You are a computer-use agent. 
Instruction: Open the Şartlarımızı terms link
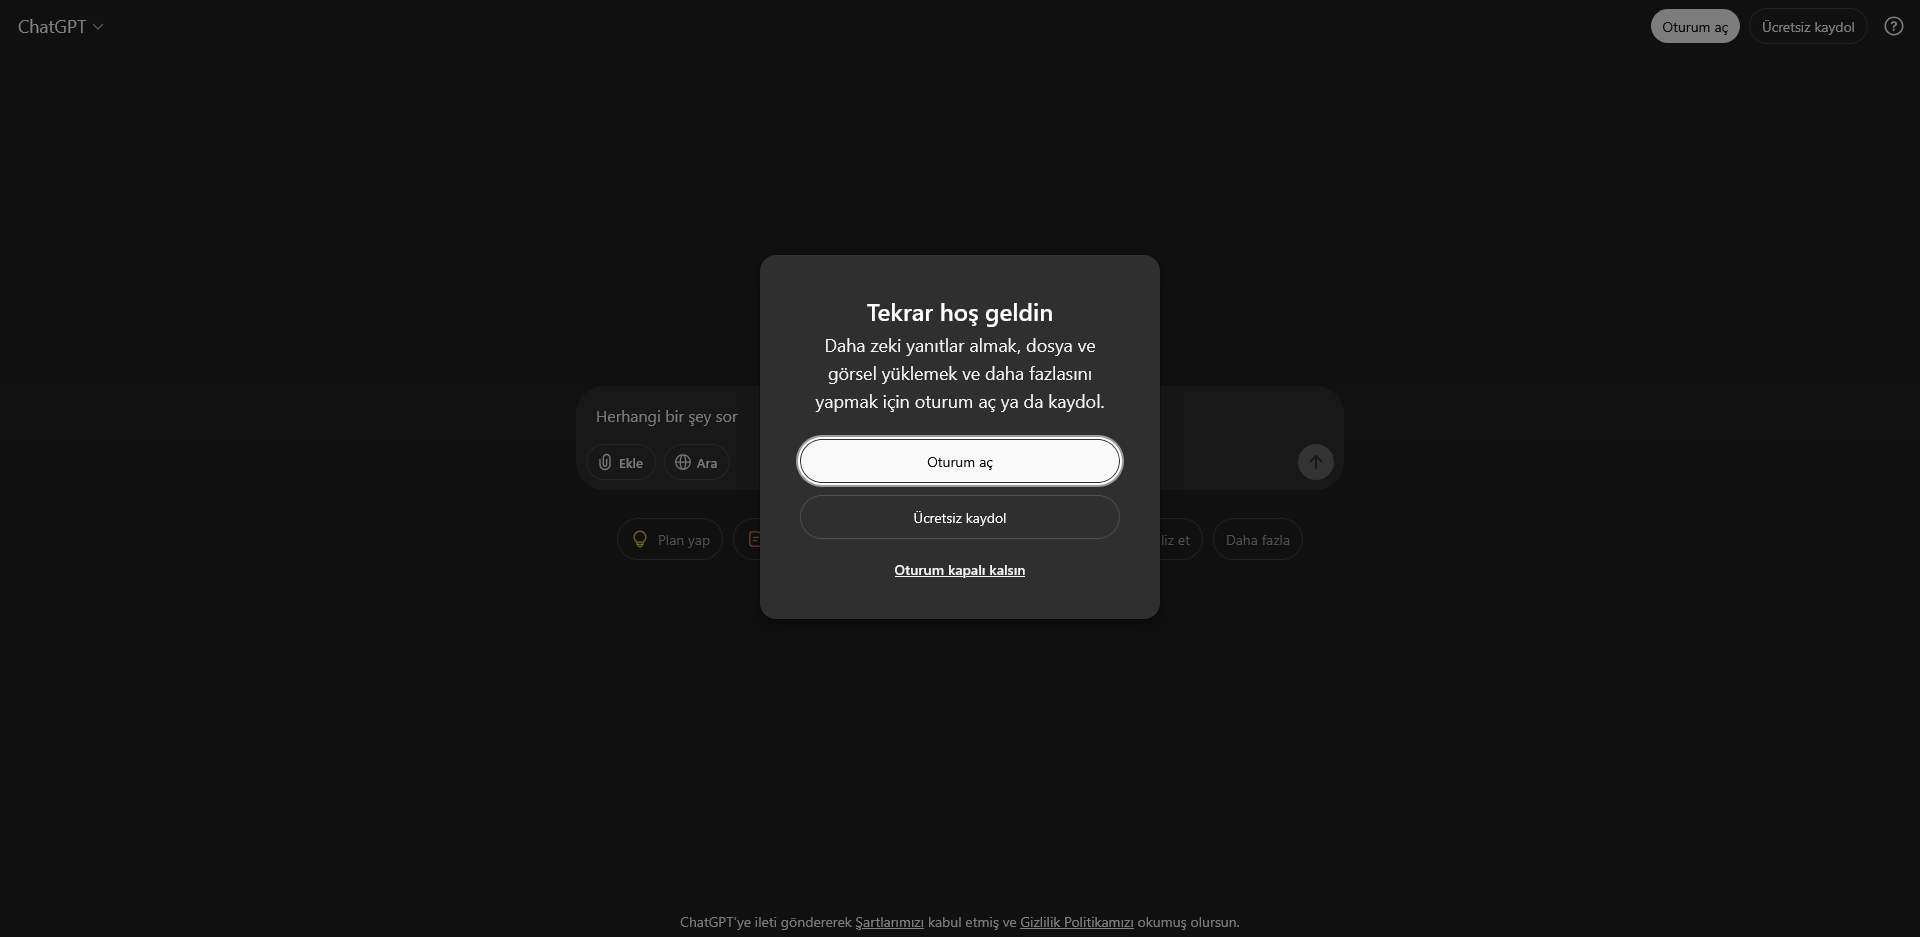[889, 922]
